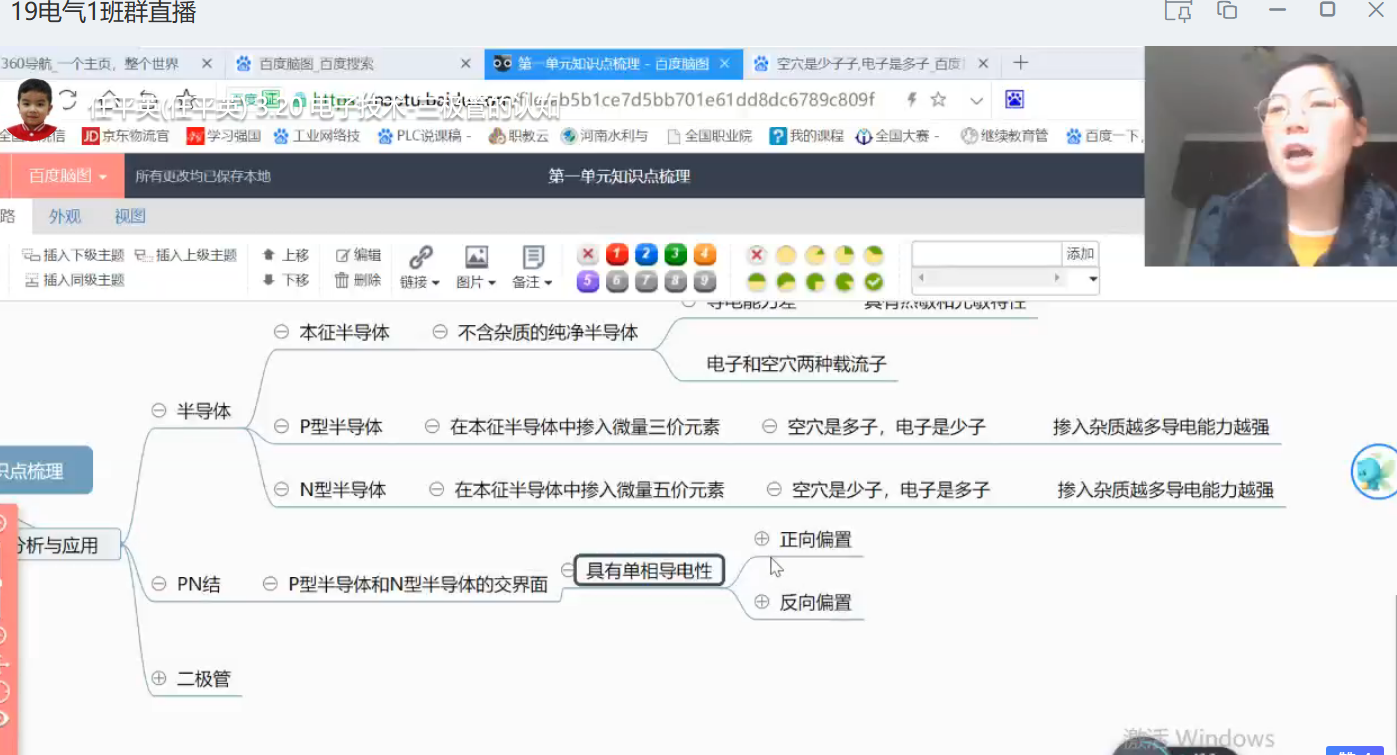Click the tag input field beside 添加
Viewport: 1397px width, 755px height.
(x=986, y=254)
